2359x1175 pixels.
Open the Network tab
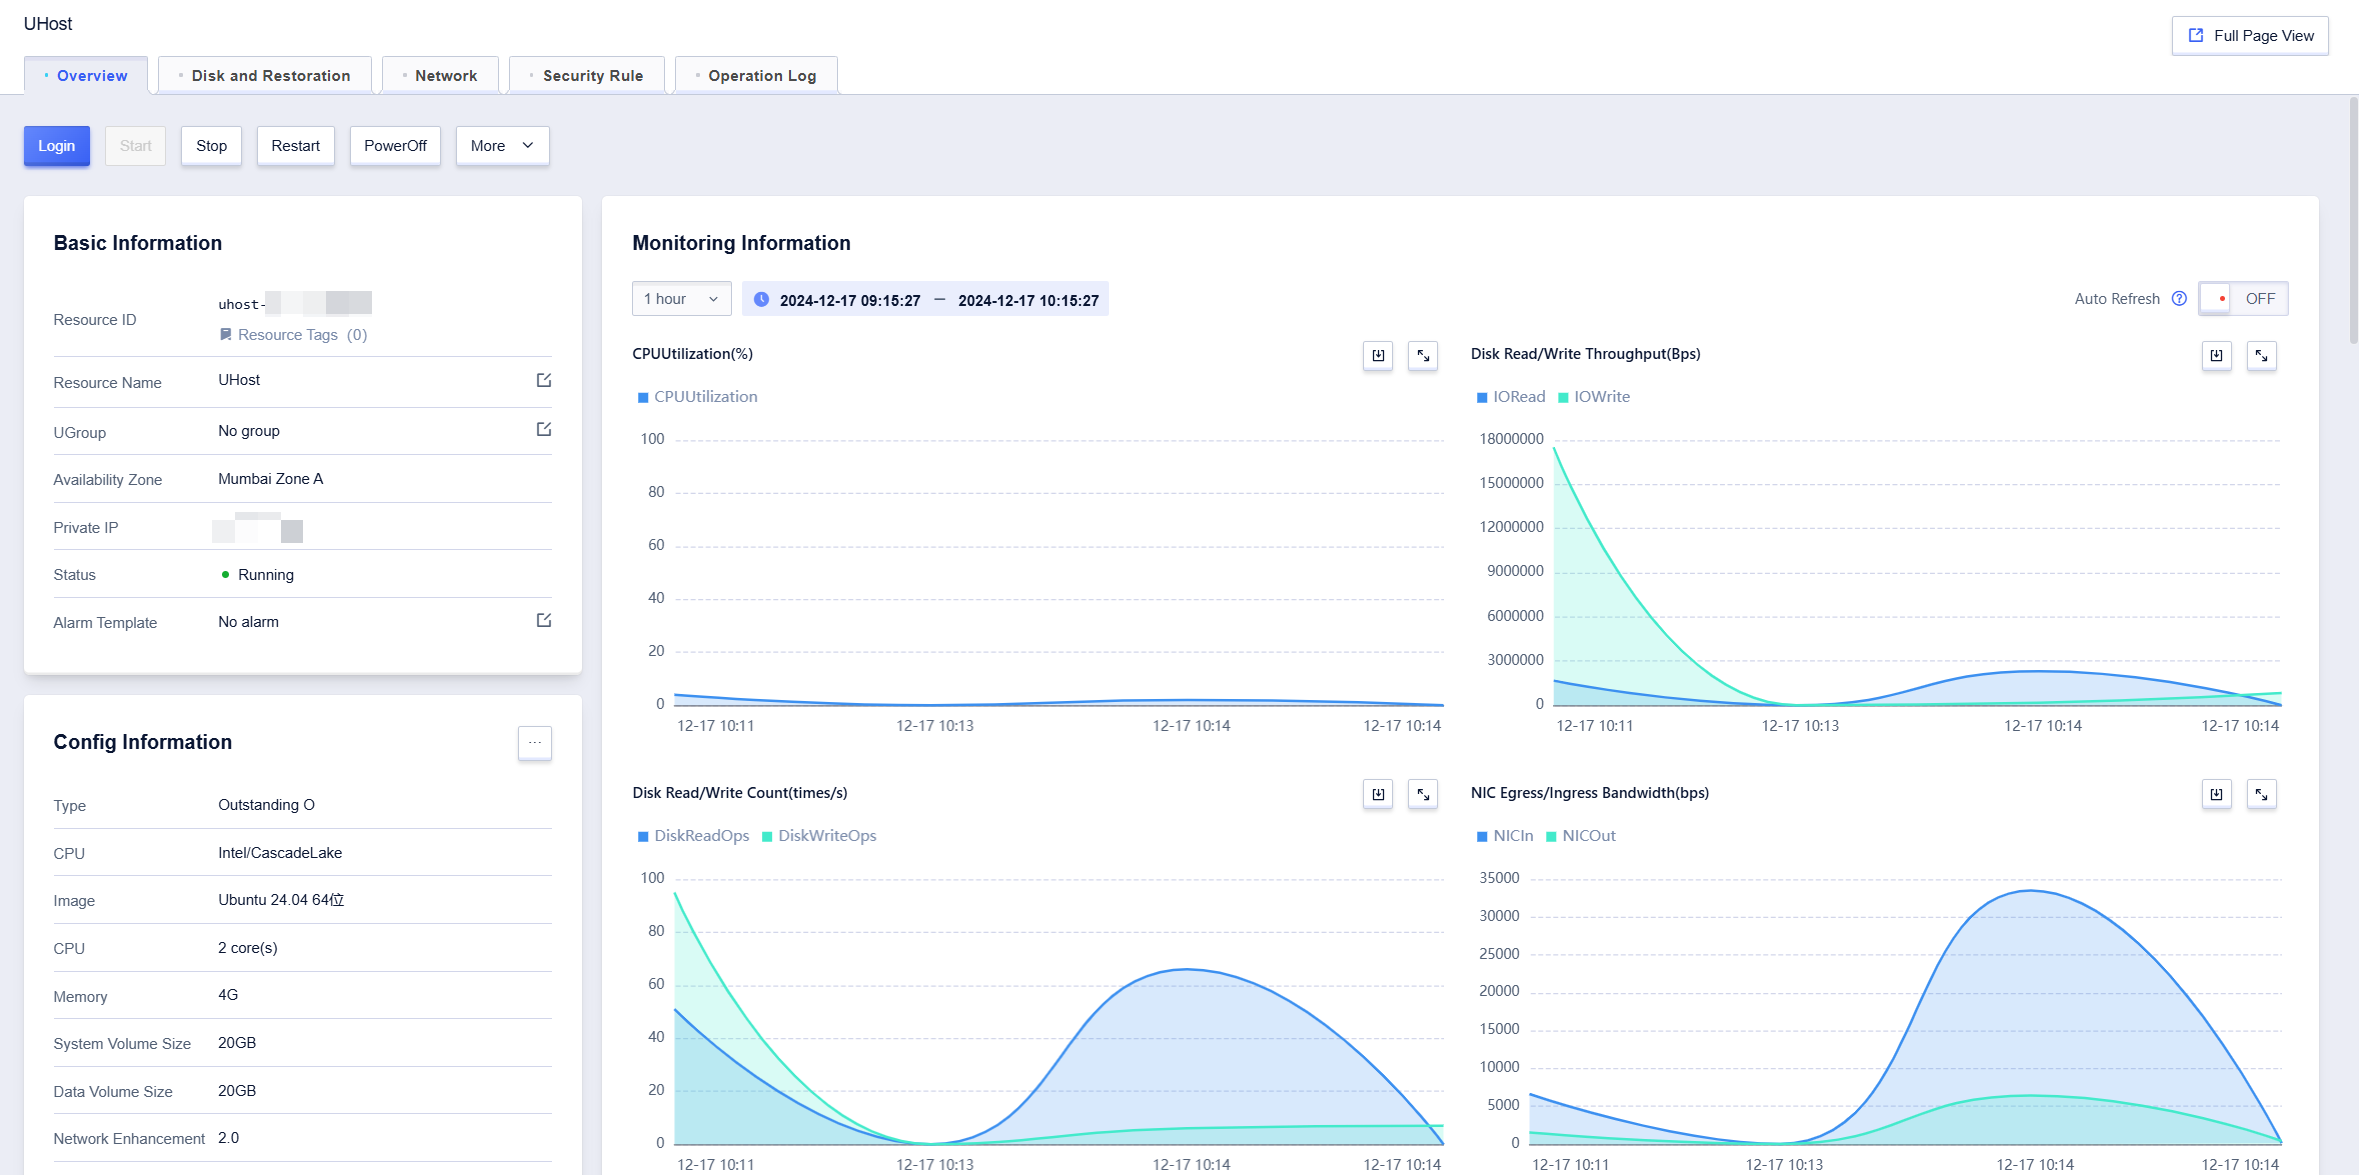pyautogui.click(x=440, y=76)
